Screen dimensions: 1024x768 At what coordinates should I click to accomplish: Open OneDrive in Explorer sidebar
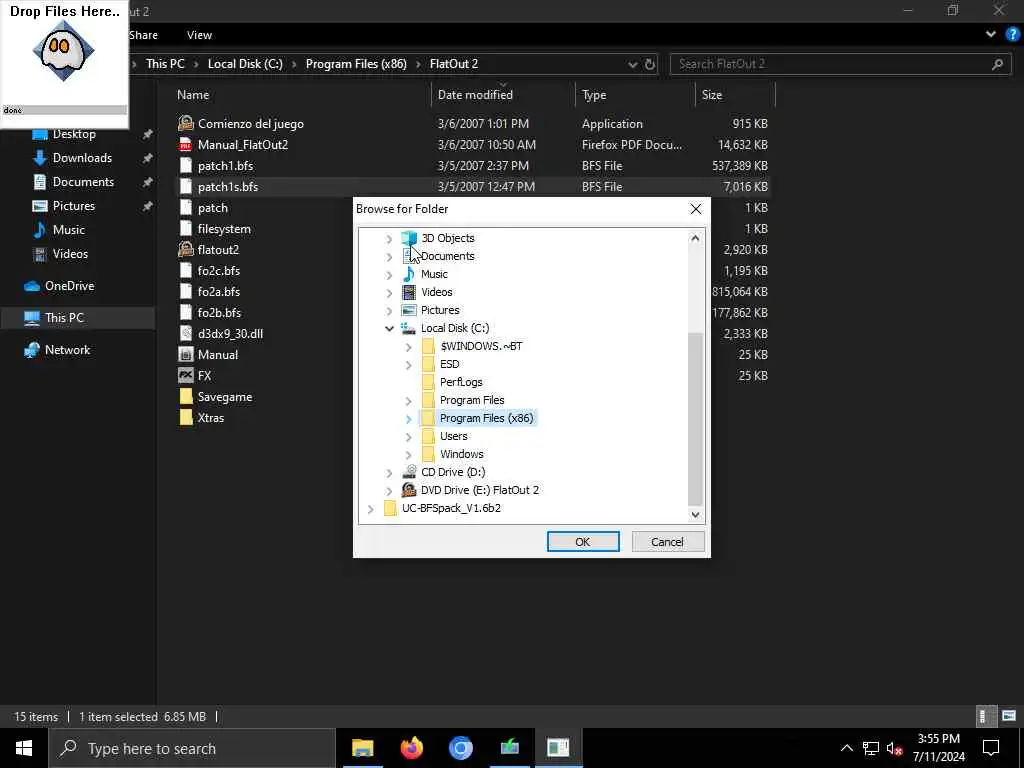pyautogui.click(x=69, y=285)
